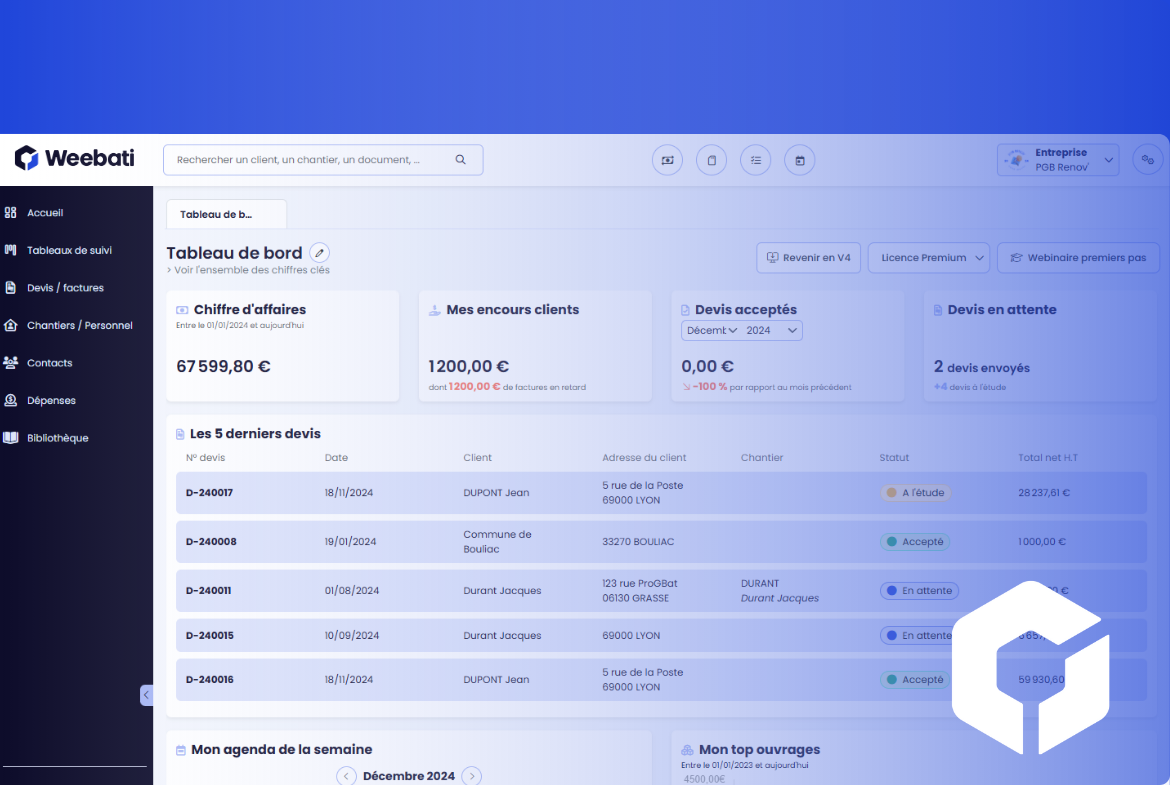Collapse the sidebar with the left arrow handle

pyautogui.click(x=146, y=694)
